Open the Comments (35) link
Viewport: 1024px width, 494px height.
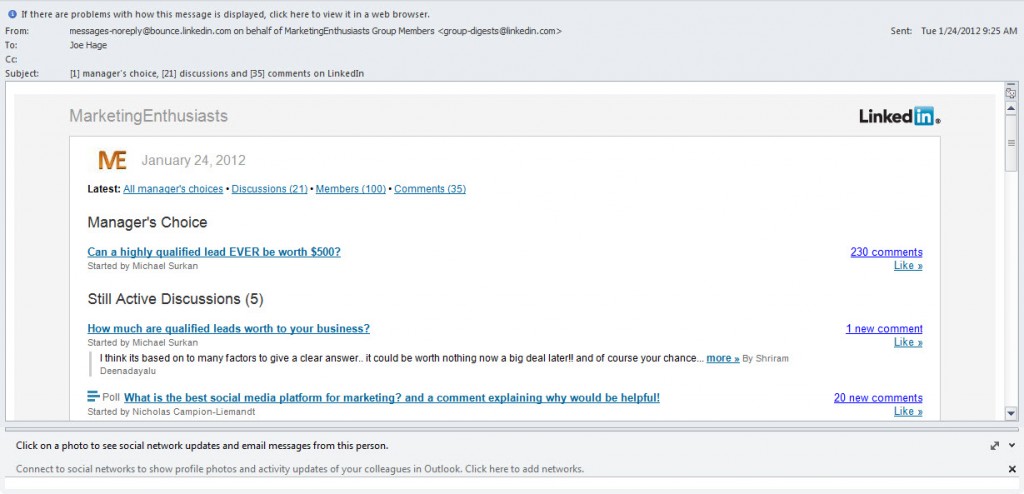pyautogui.click(x=430, y=189)
